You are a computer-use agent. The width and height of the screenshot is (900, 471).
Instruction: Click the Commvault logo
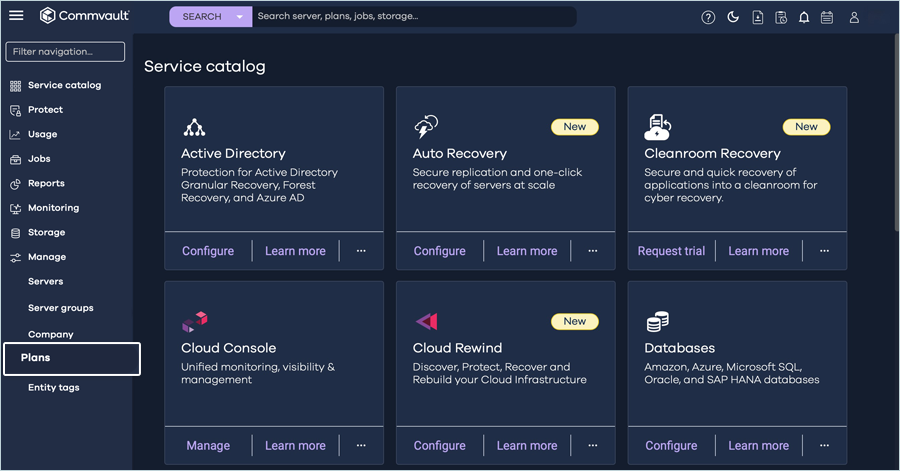85,16
